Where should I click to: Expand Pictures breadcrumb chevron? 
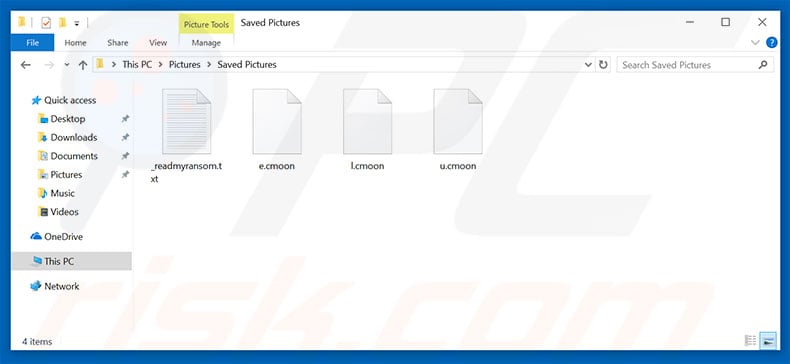click(209, 65)
